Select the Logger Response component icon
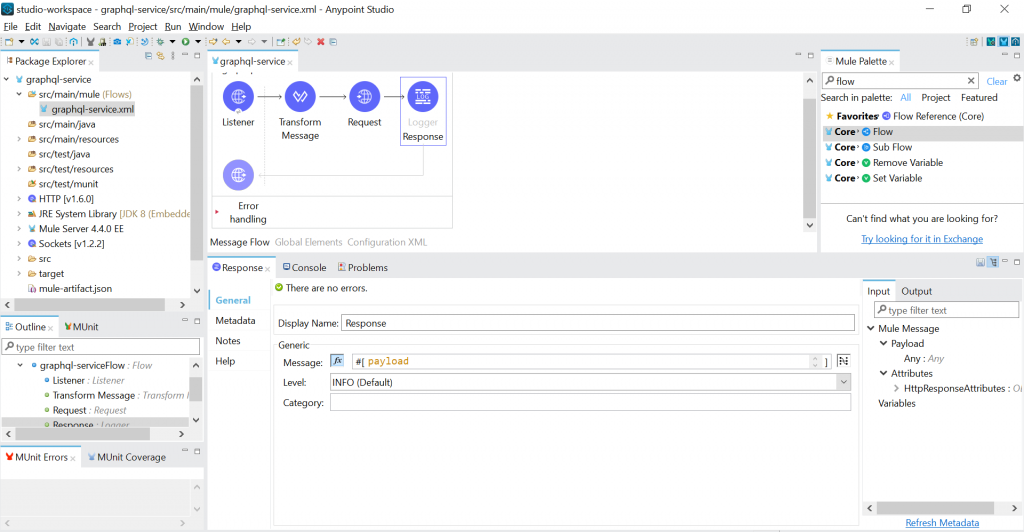Viewport: 1024px width, 532px height. click(423, 97)
